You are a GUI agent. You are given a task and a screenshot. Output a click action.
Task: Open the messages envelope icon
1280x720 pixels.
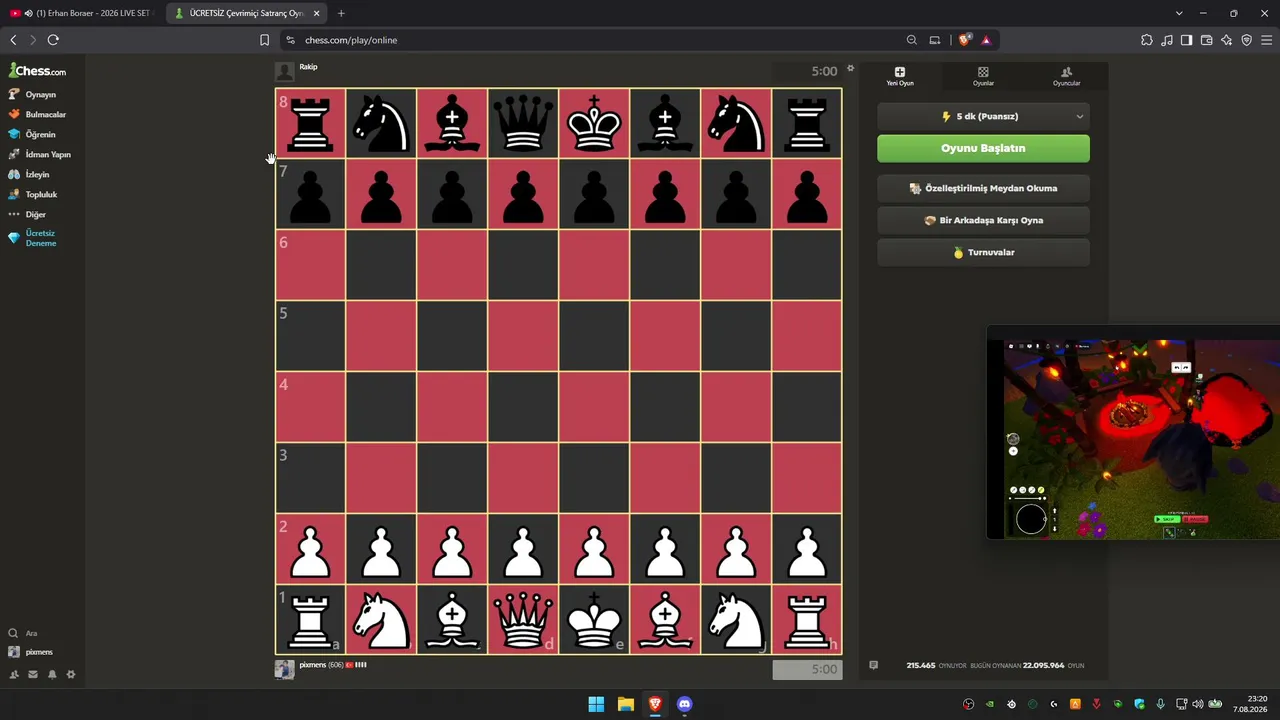coord(33,675)
